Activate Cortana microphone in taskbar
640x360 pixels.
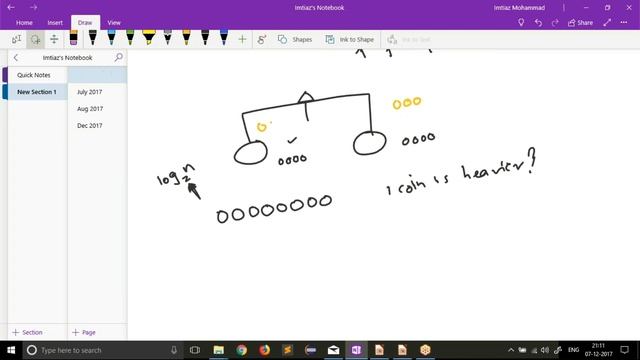[174, 350]
